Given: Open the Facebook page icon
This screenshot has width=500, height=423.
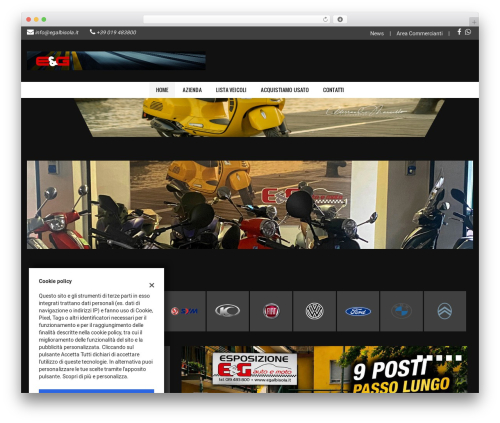Looking at the screenshot, I should click(459, 32).
